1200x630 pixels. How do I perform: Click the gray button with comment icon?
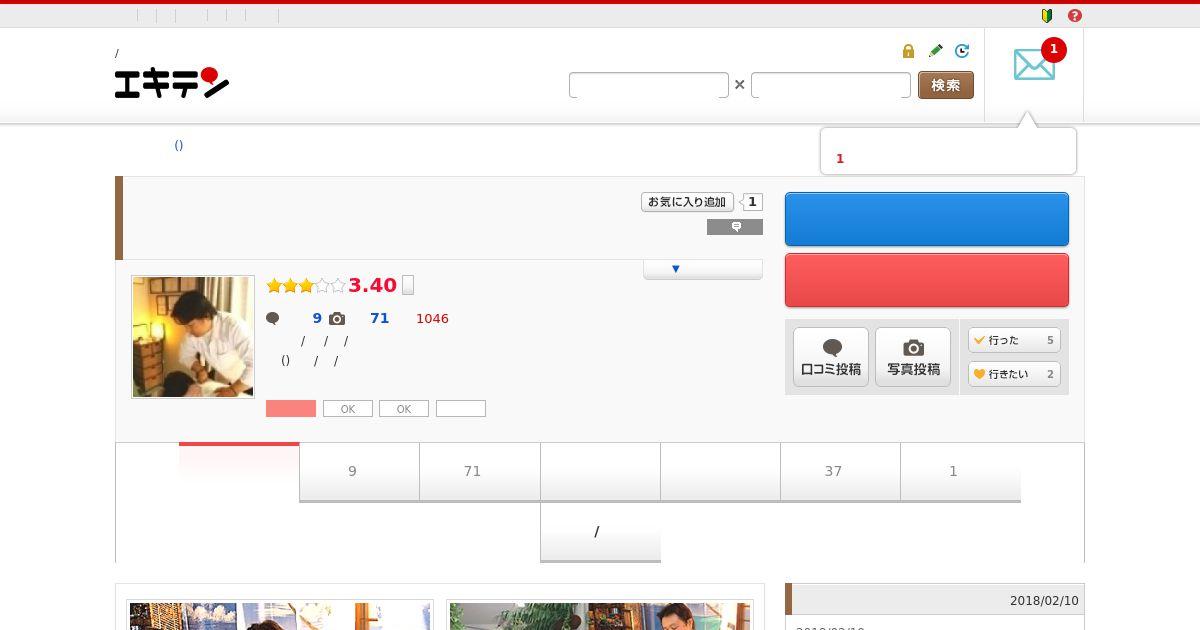(735, 227)
